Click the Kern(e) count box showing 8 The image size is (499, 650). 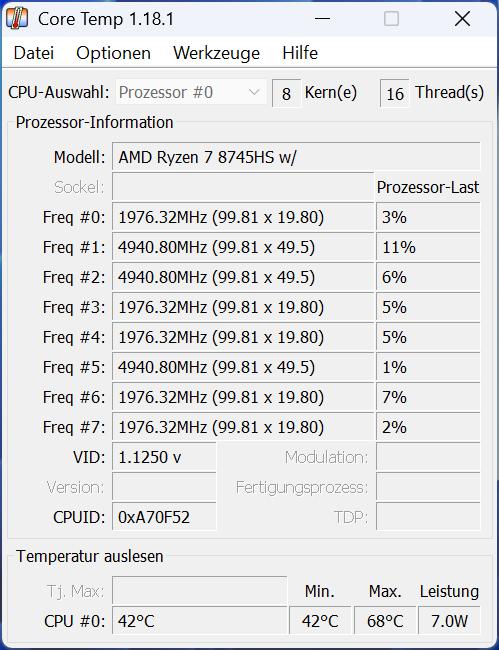[x=286, y=93]
